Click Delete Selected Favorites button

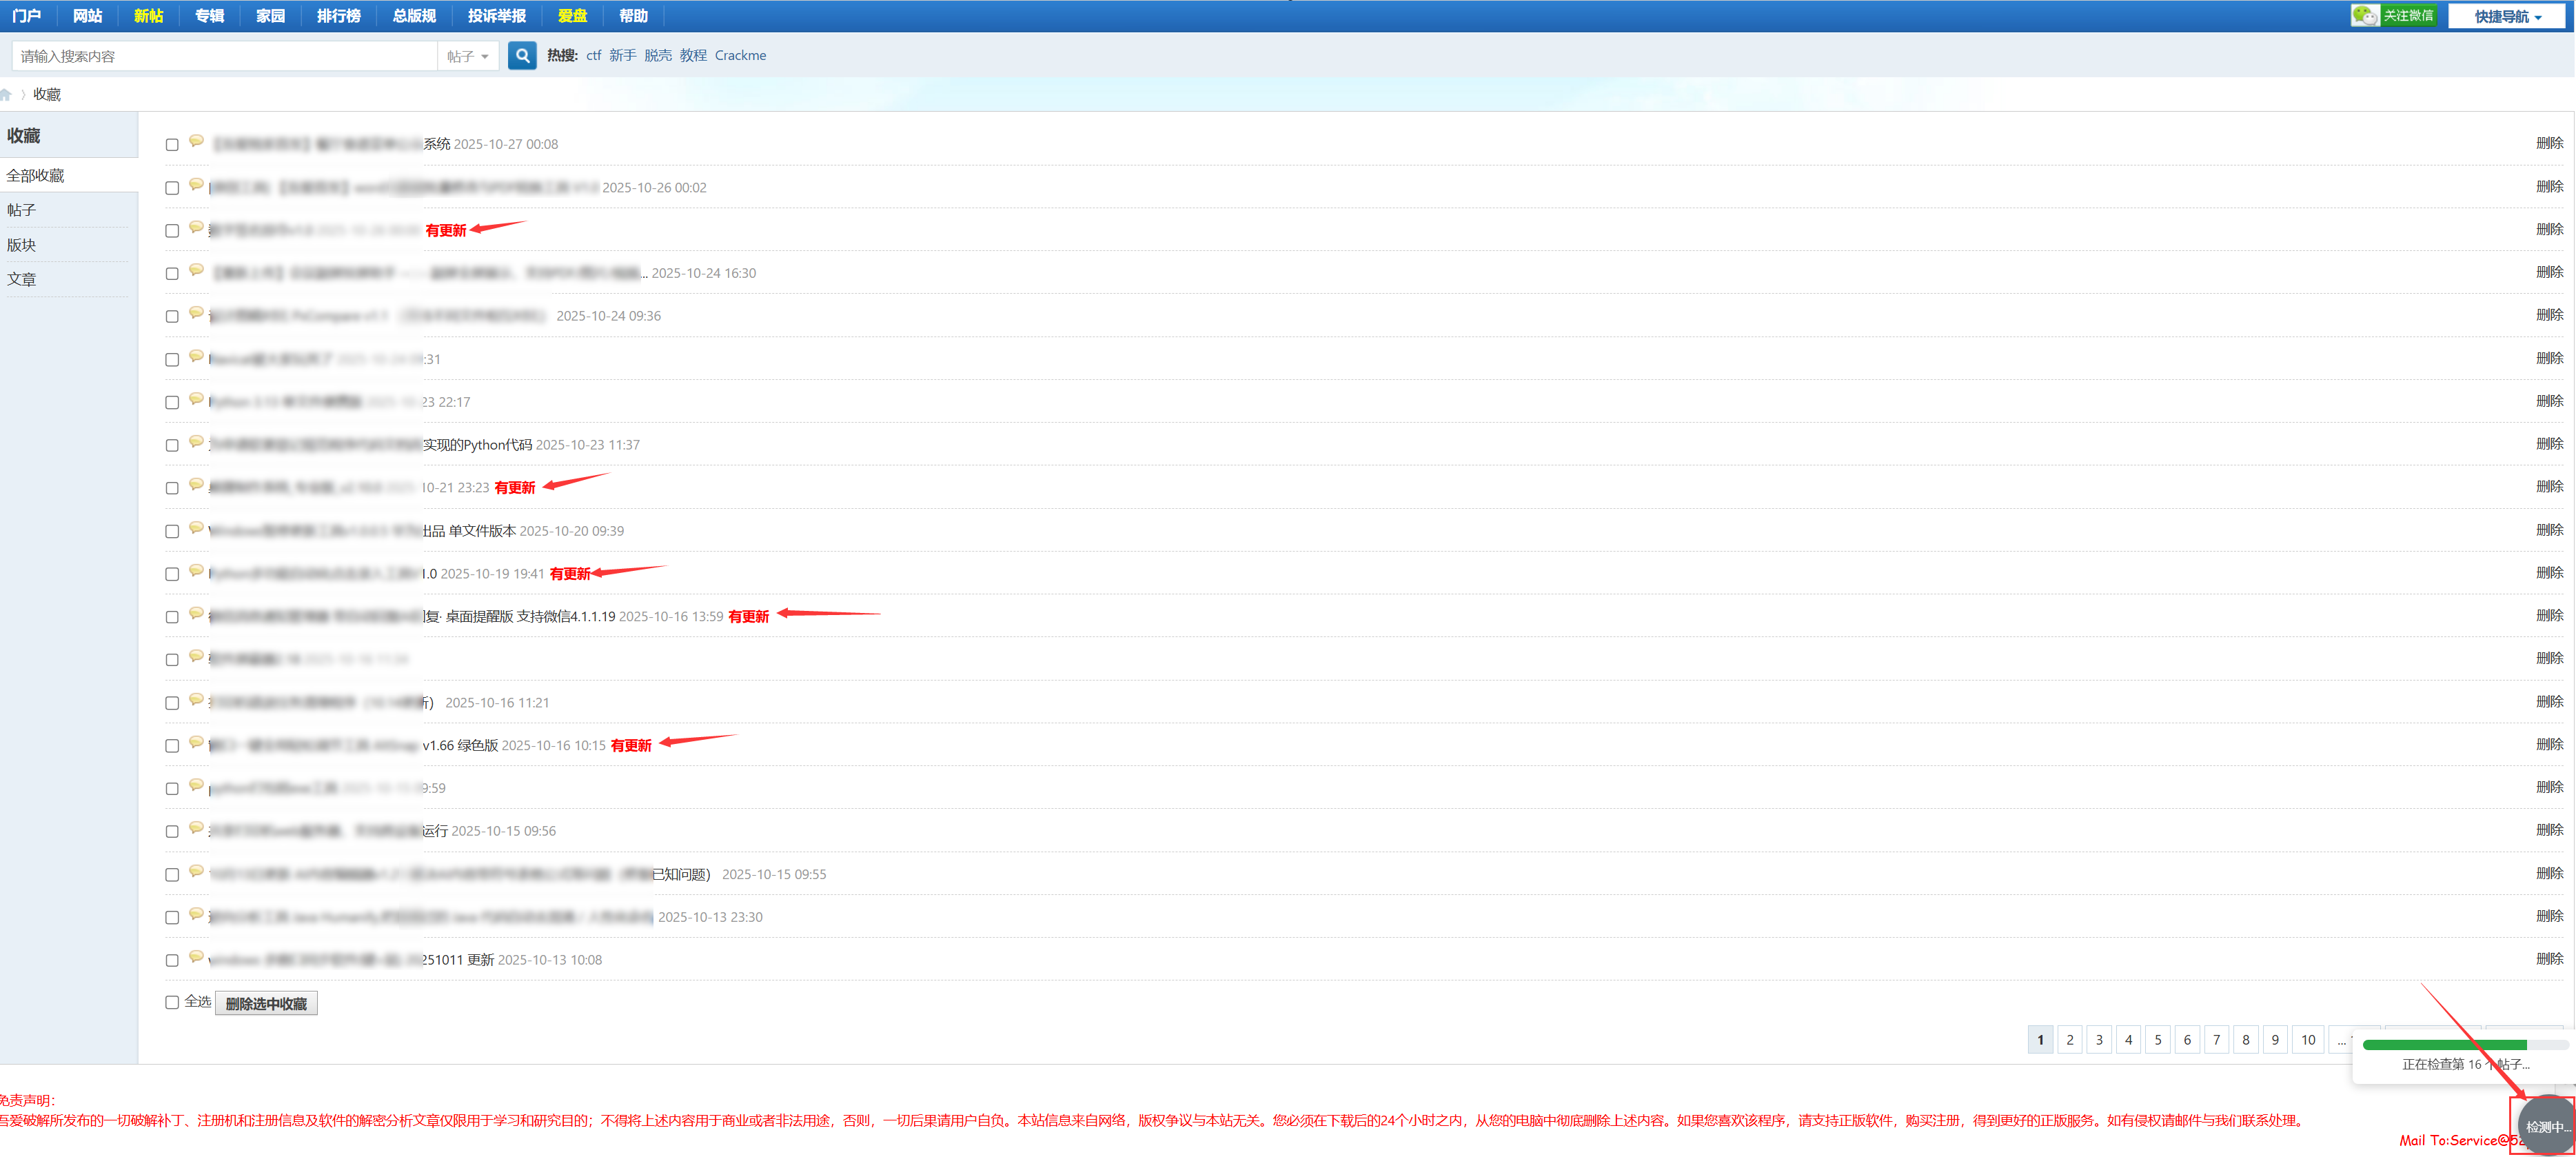click(x=266, y=1004)
